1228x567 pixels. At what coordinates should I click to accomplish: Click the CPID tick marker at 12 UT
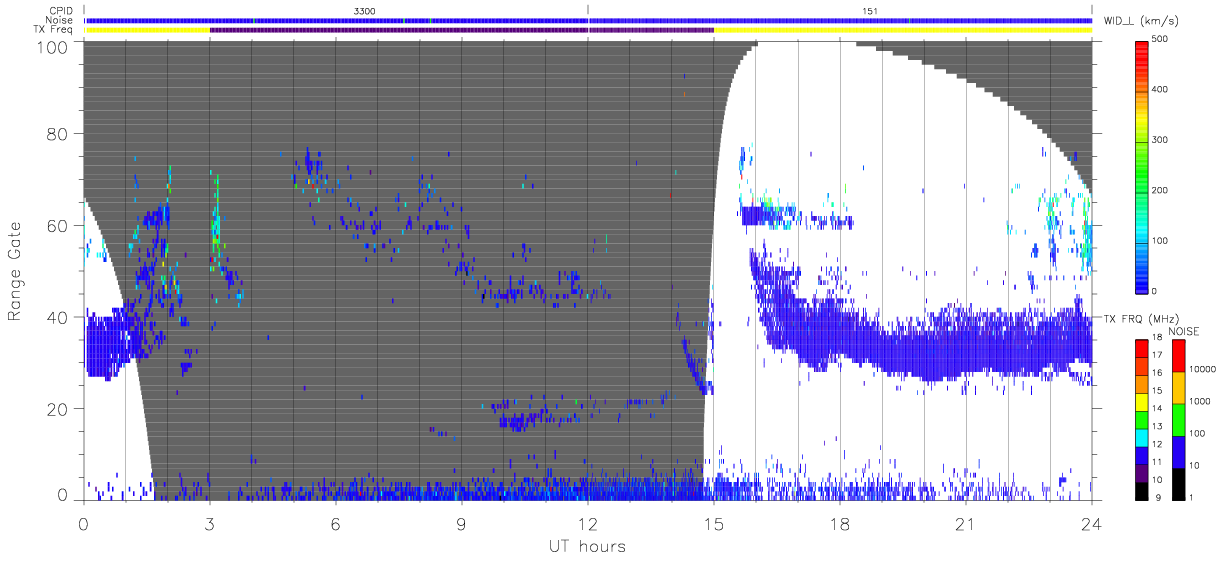tap(588, 10)
